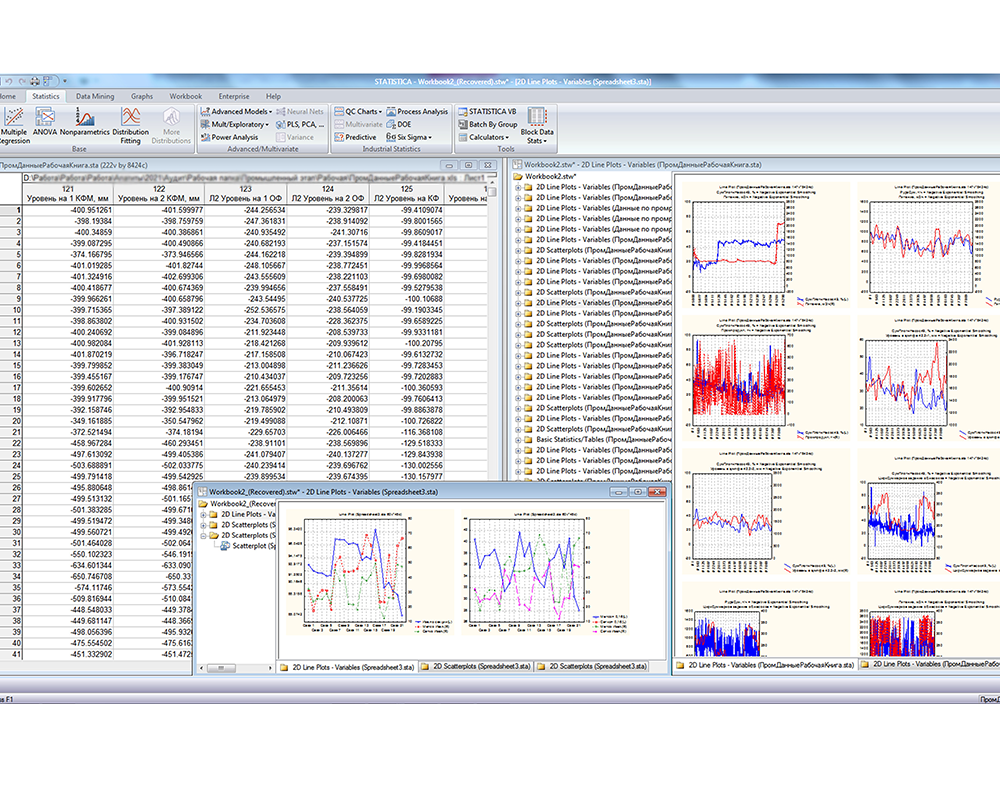Select Basic Statistics/Tables folder in Workbook2 tree
Screen dimensions: 1000x800
(598, 440)
